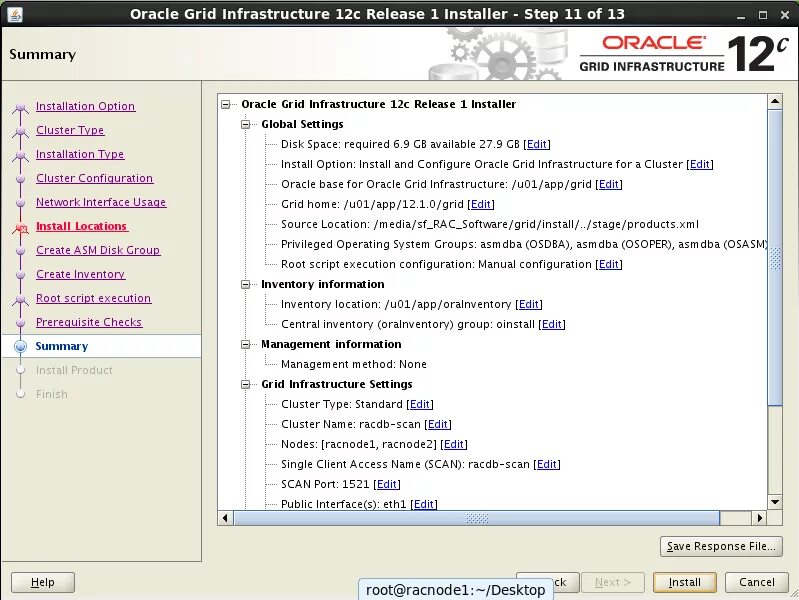Click the disabled Next button

[612, 582]
